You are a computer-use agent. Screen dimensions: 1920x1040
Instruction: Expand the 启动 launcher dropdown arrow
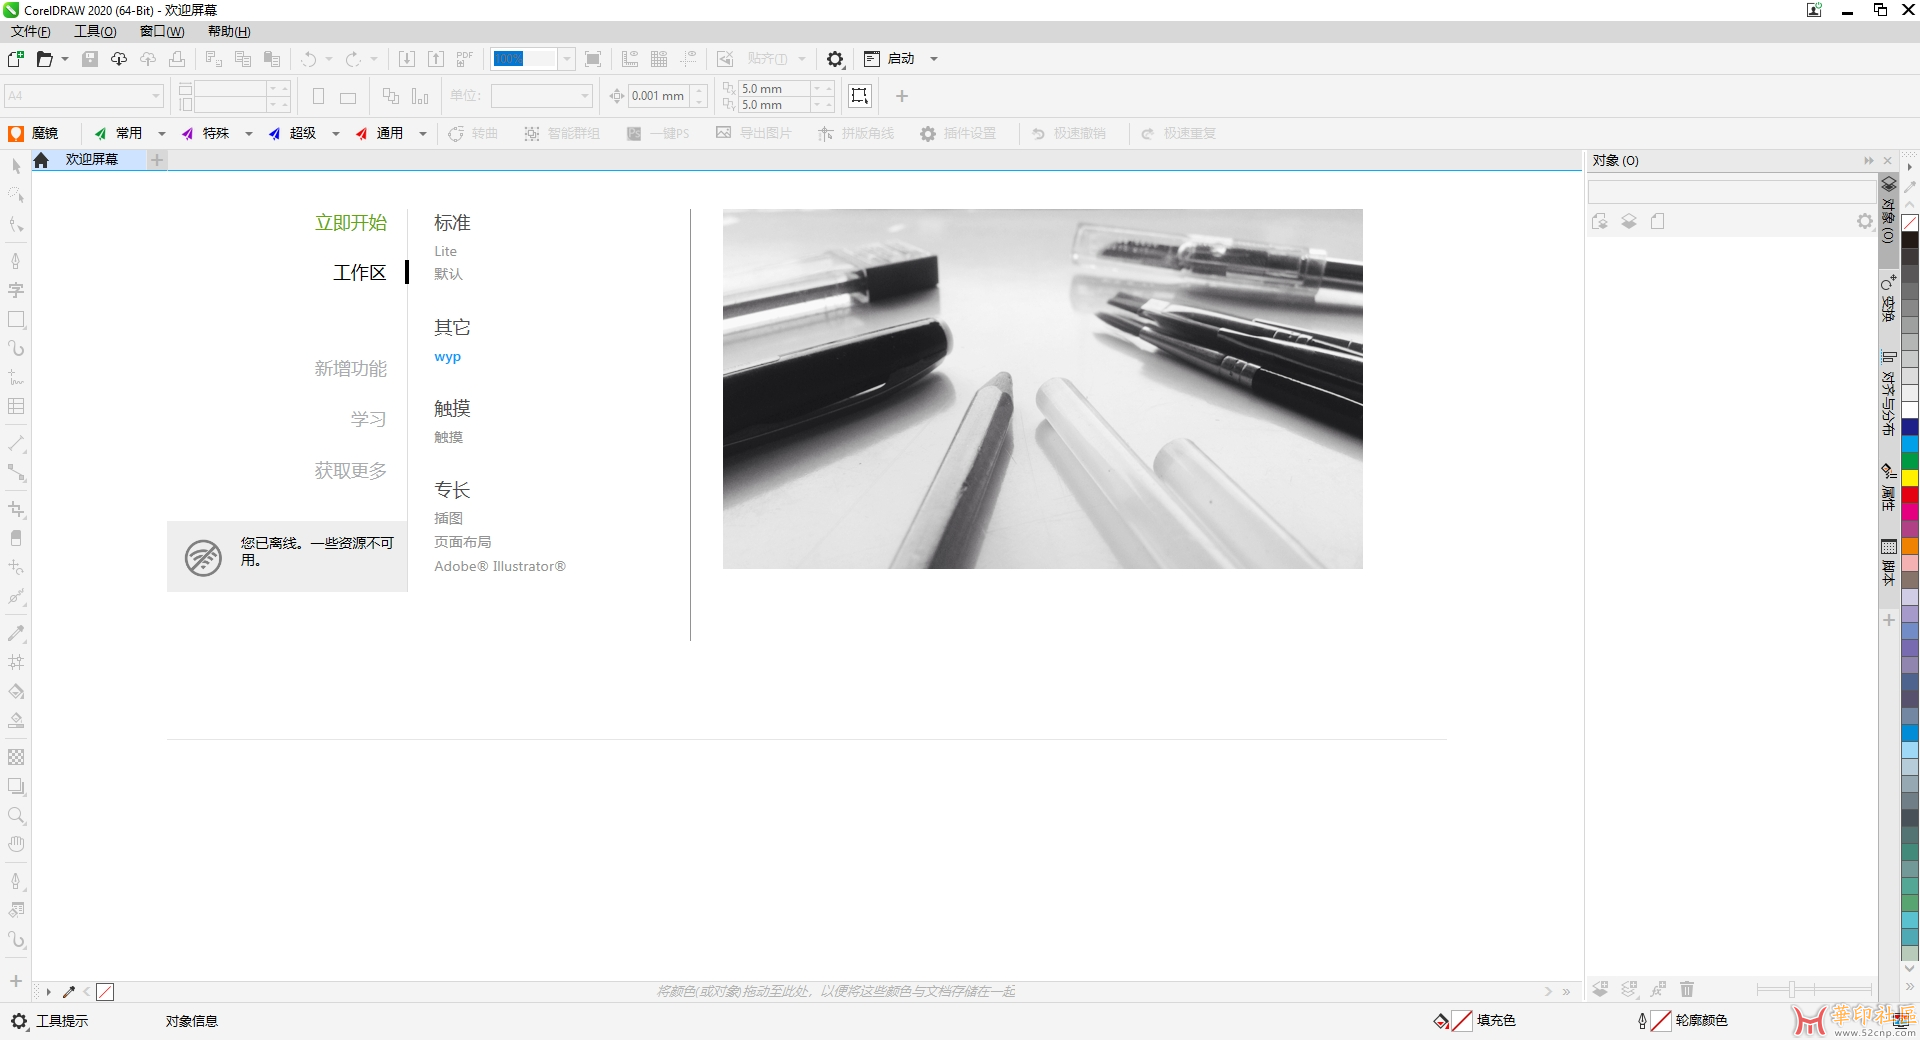point(934,59)
